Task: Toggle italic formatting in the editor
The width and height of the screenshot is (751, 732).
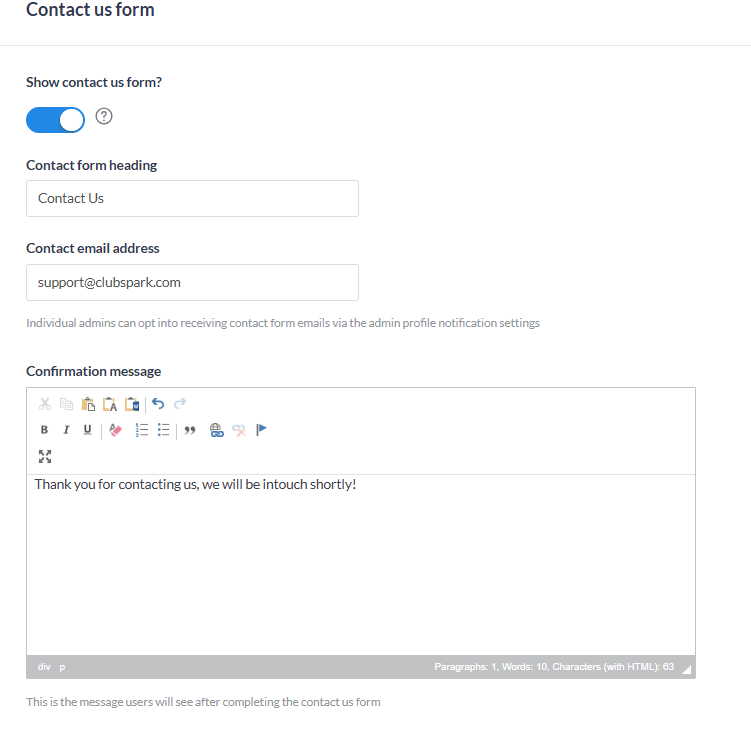Action: [66, 430]
